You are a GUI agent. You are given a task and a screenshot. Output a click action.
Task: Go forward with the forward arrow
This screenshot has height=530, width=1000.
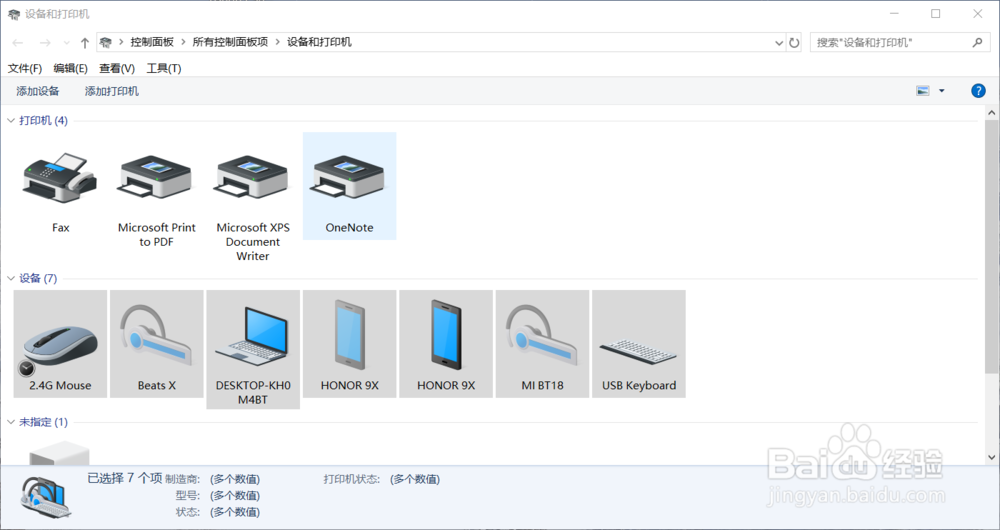tap(45, 43)
